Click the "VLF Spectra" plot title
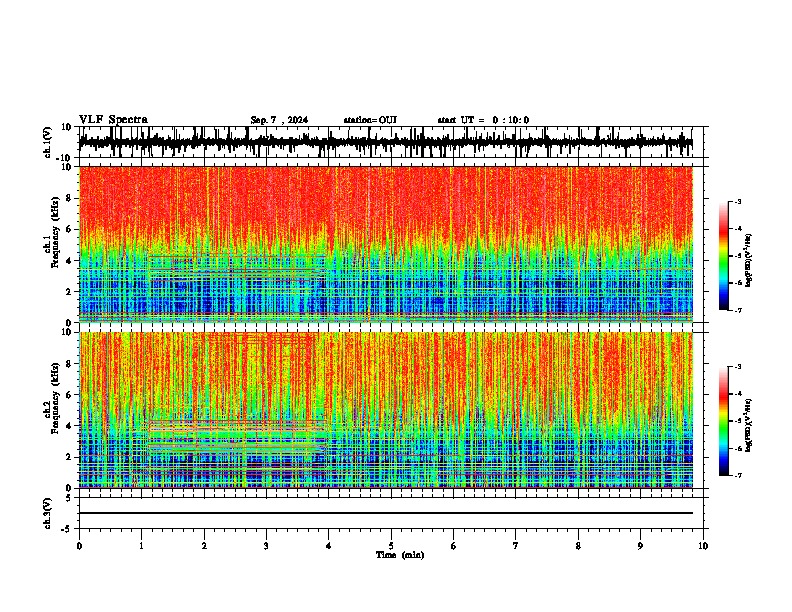 pos(113,120)
